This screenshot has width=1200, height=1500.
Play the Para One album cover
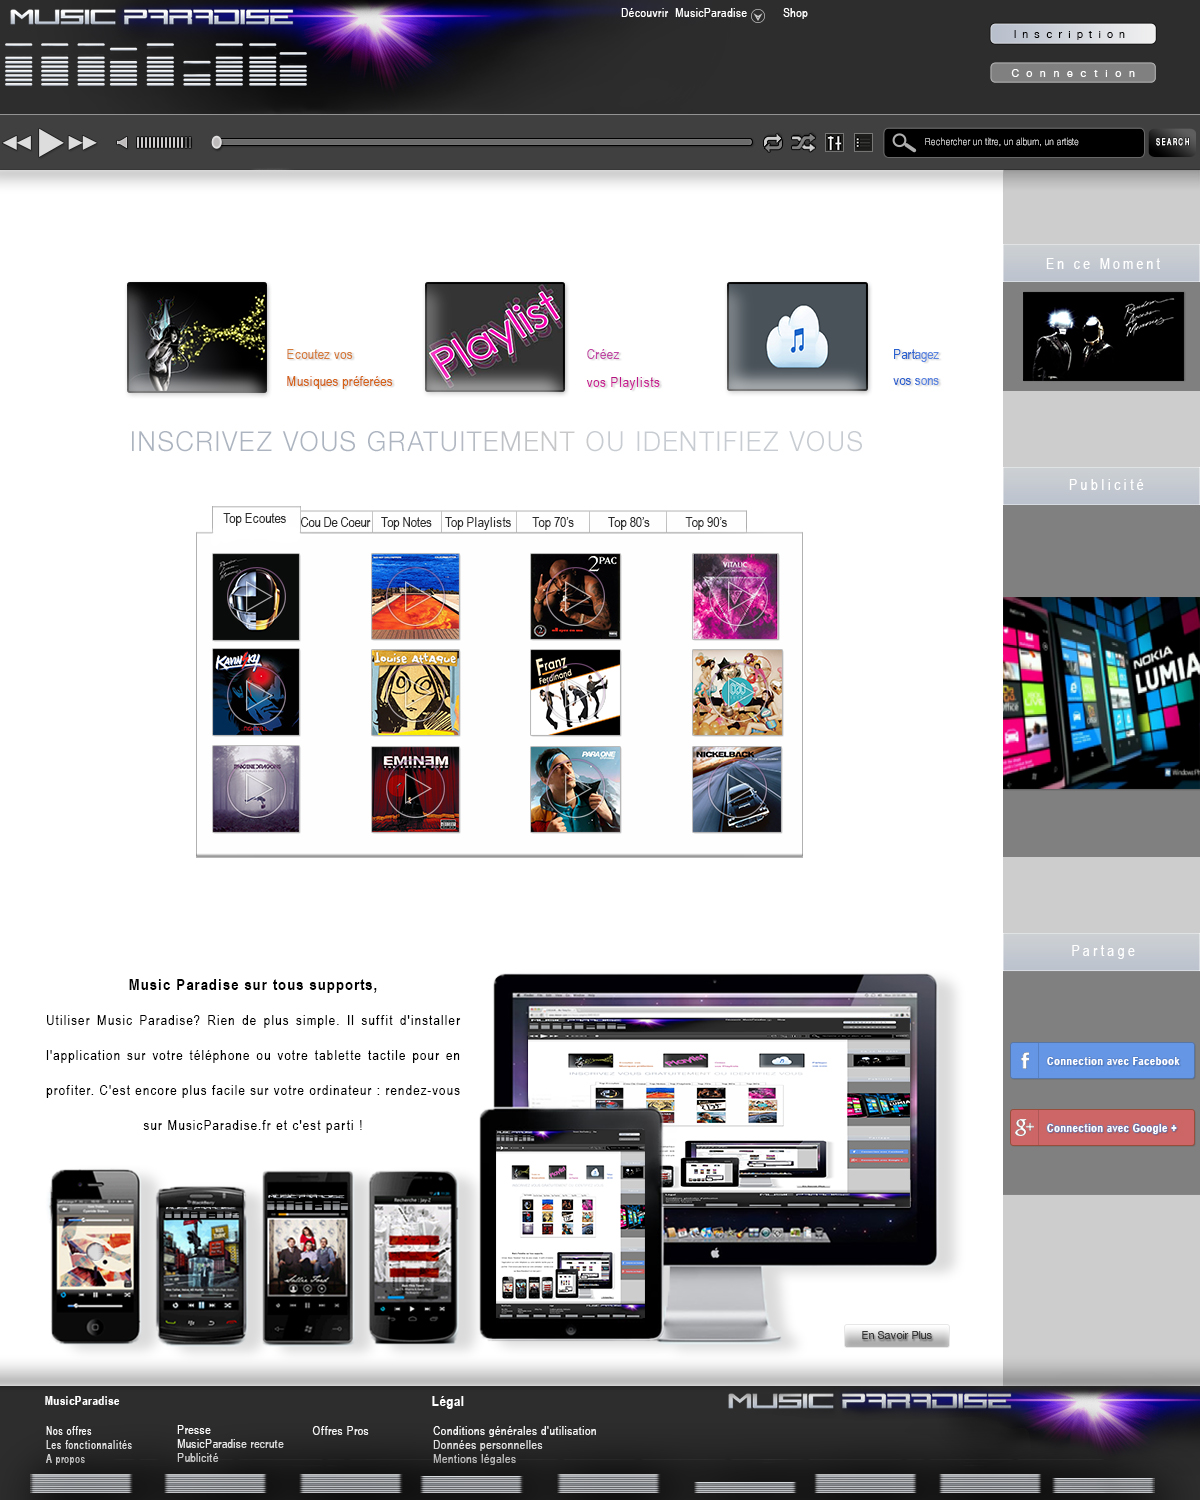575,789
